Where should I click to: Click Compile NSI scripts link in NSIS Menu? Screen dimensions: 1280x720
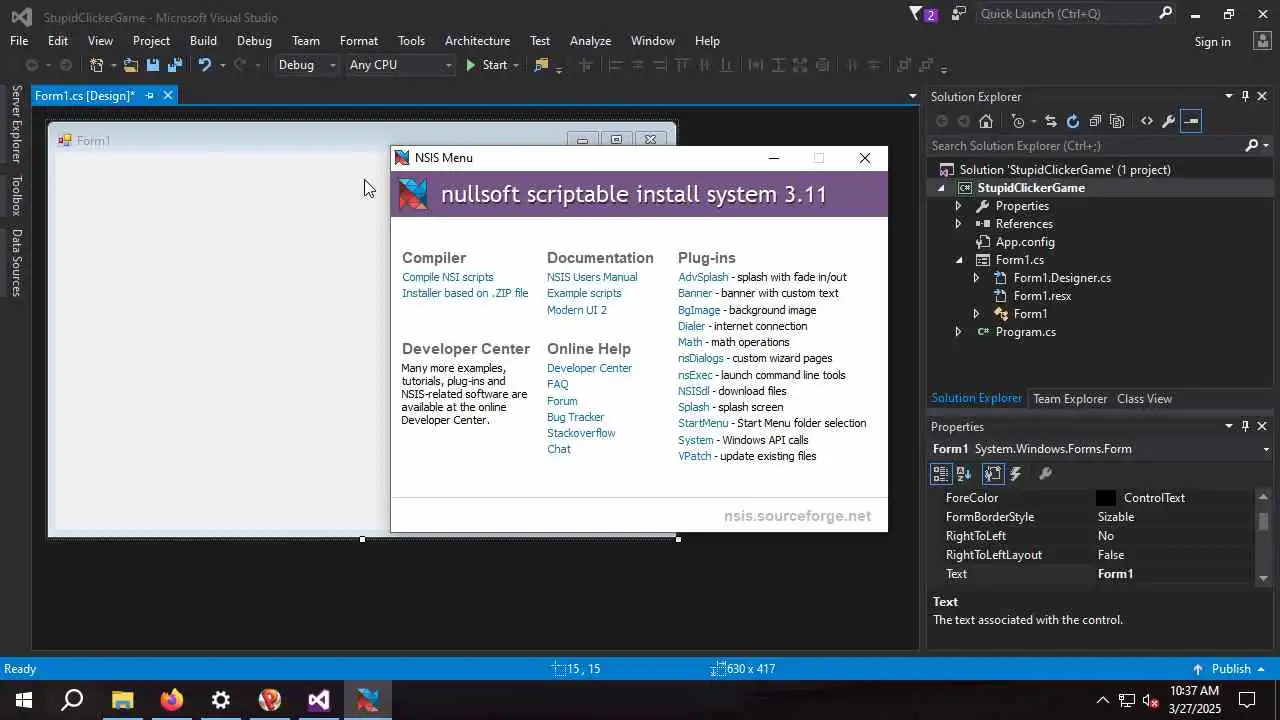point(448,277)
